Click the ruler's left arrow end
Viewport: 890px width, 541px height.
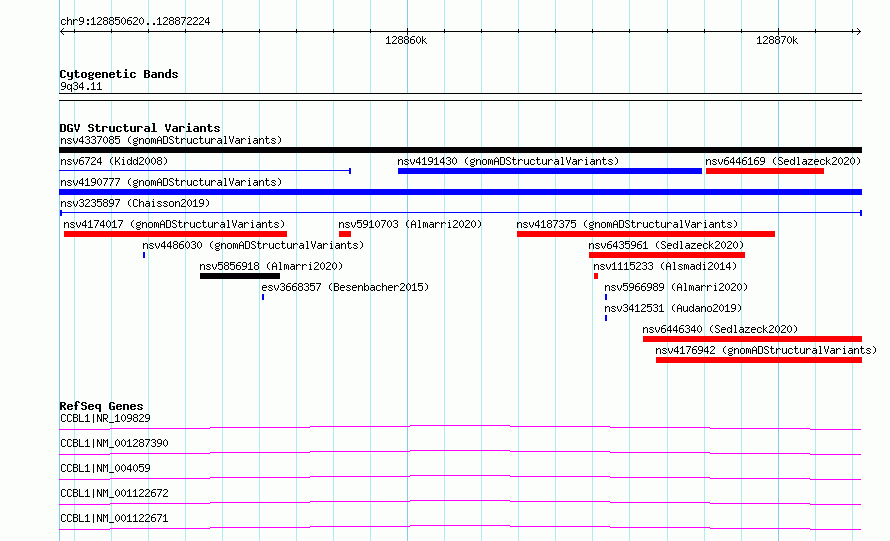(63, 31)
